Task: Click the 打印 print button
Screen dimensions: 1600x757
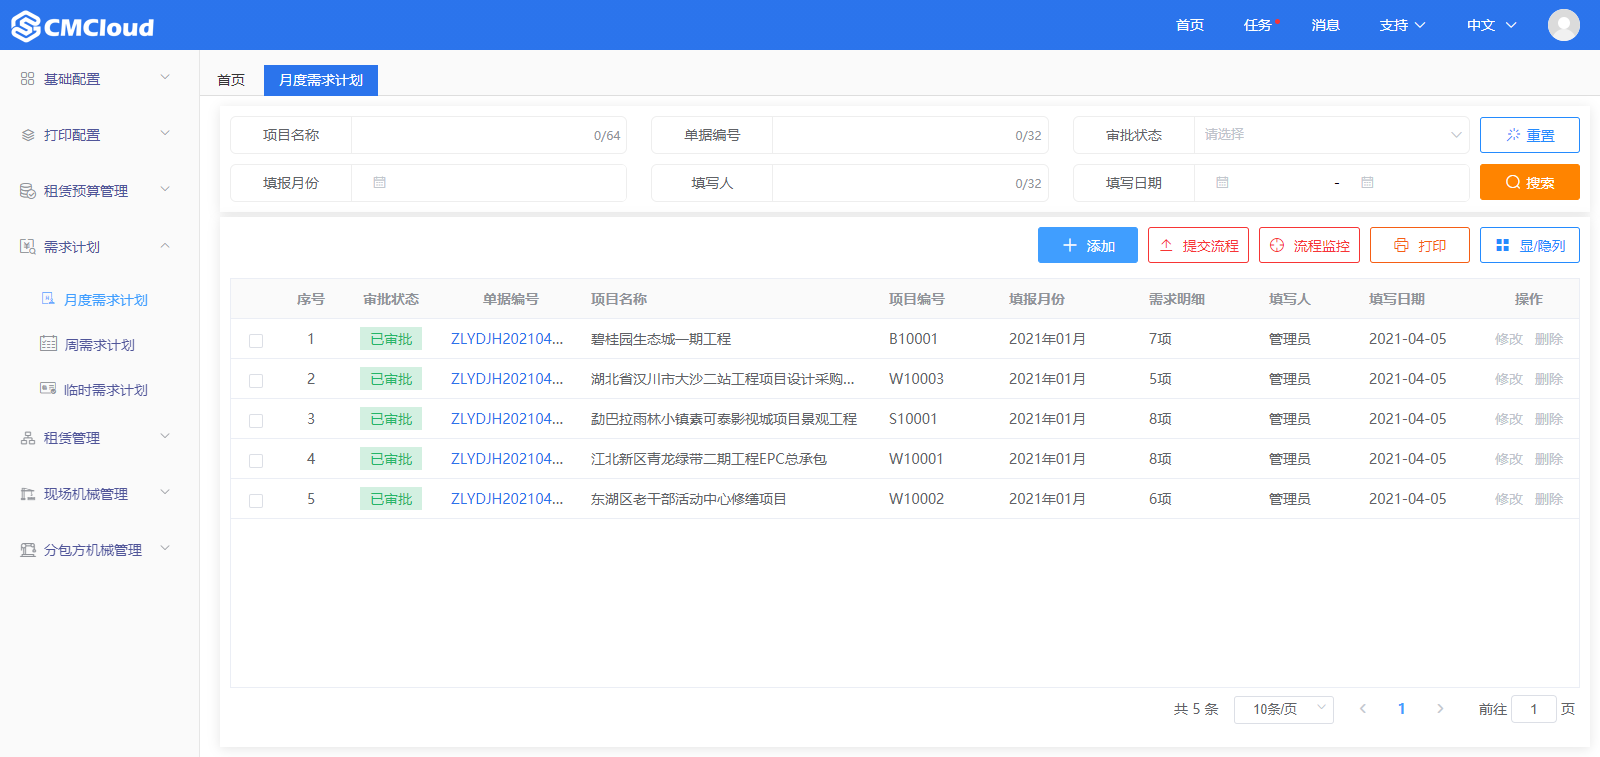Action: click(x=1420, y=245)
